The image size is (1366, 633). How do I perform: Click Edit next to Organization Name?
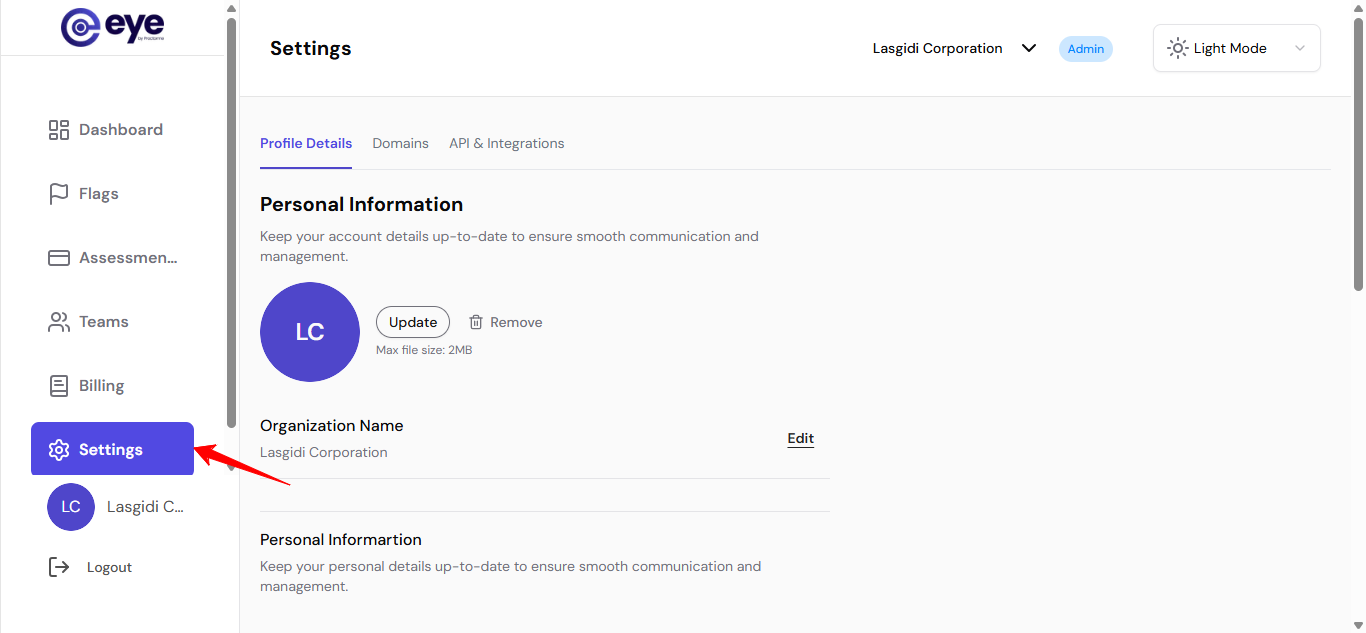pos(801,438)
